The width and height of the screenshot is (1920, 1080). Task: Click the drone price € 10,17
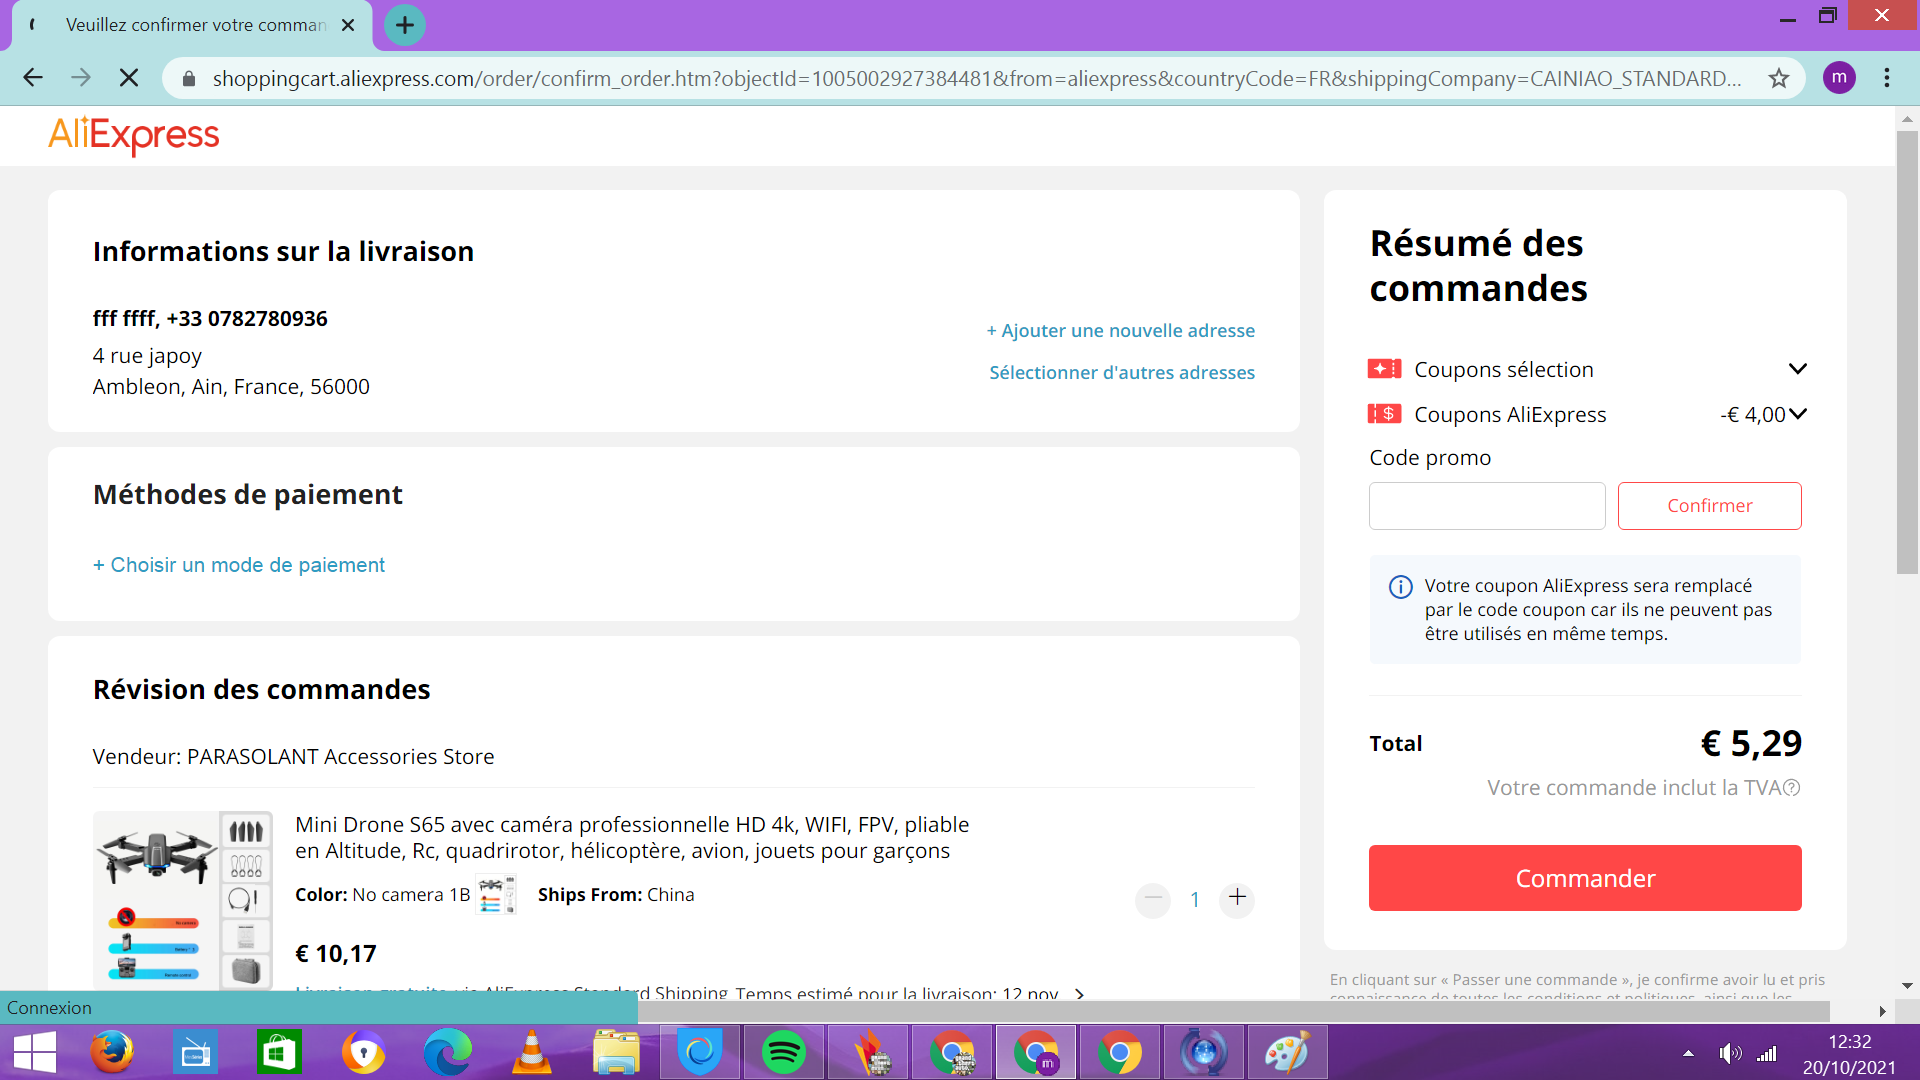(336, 954)
